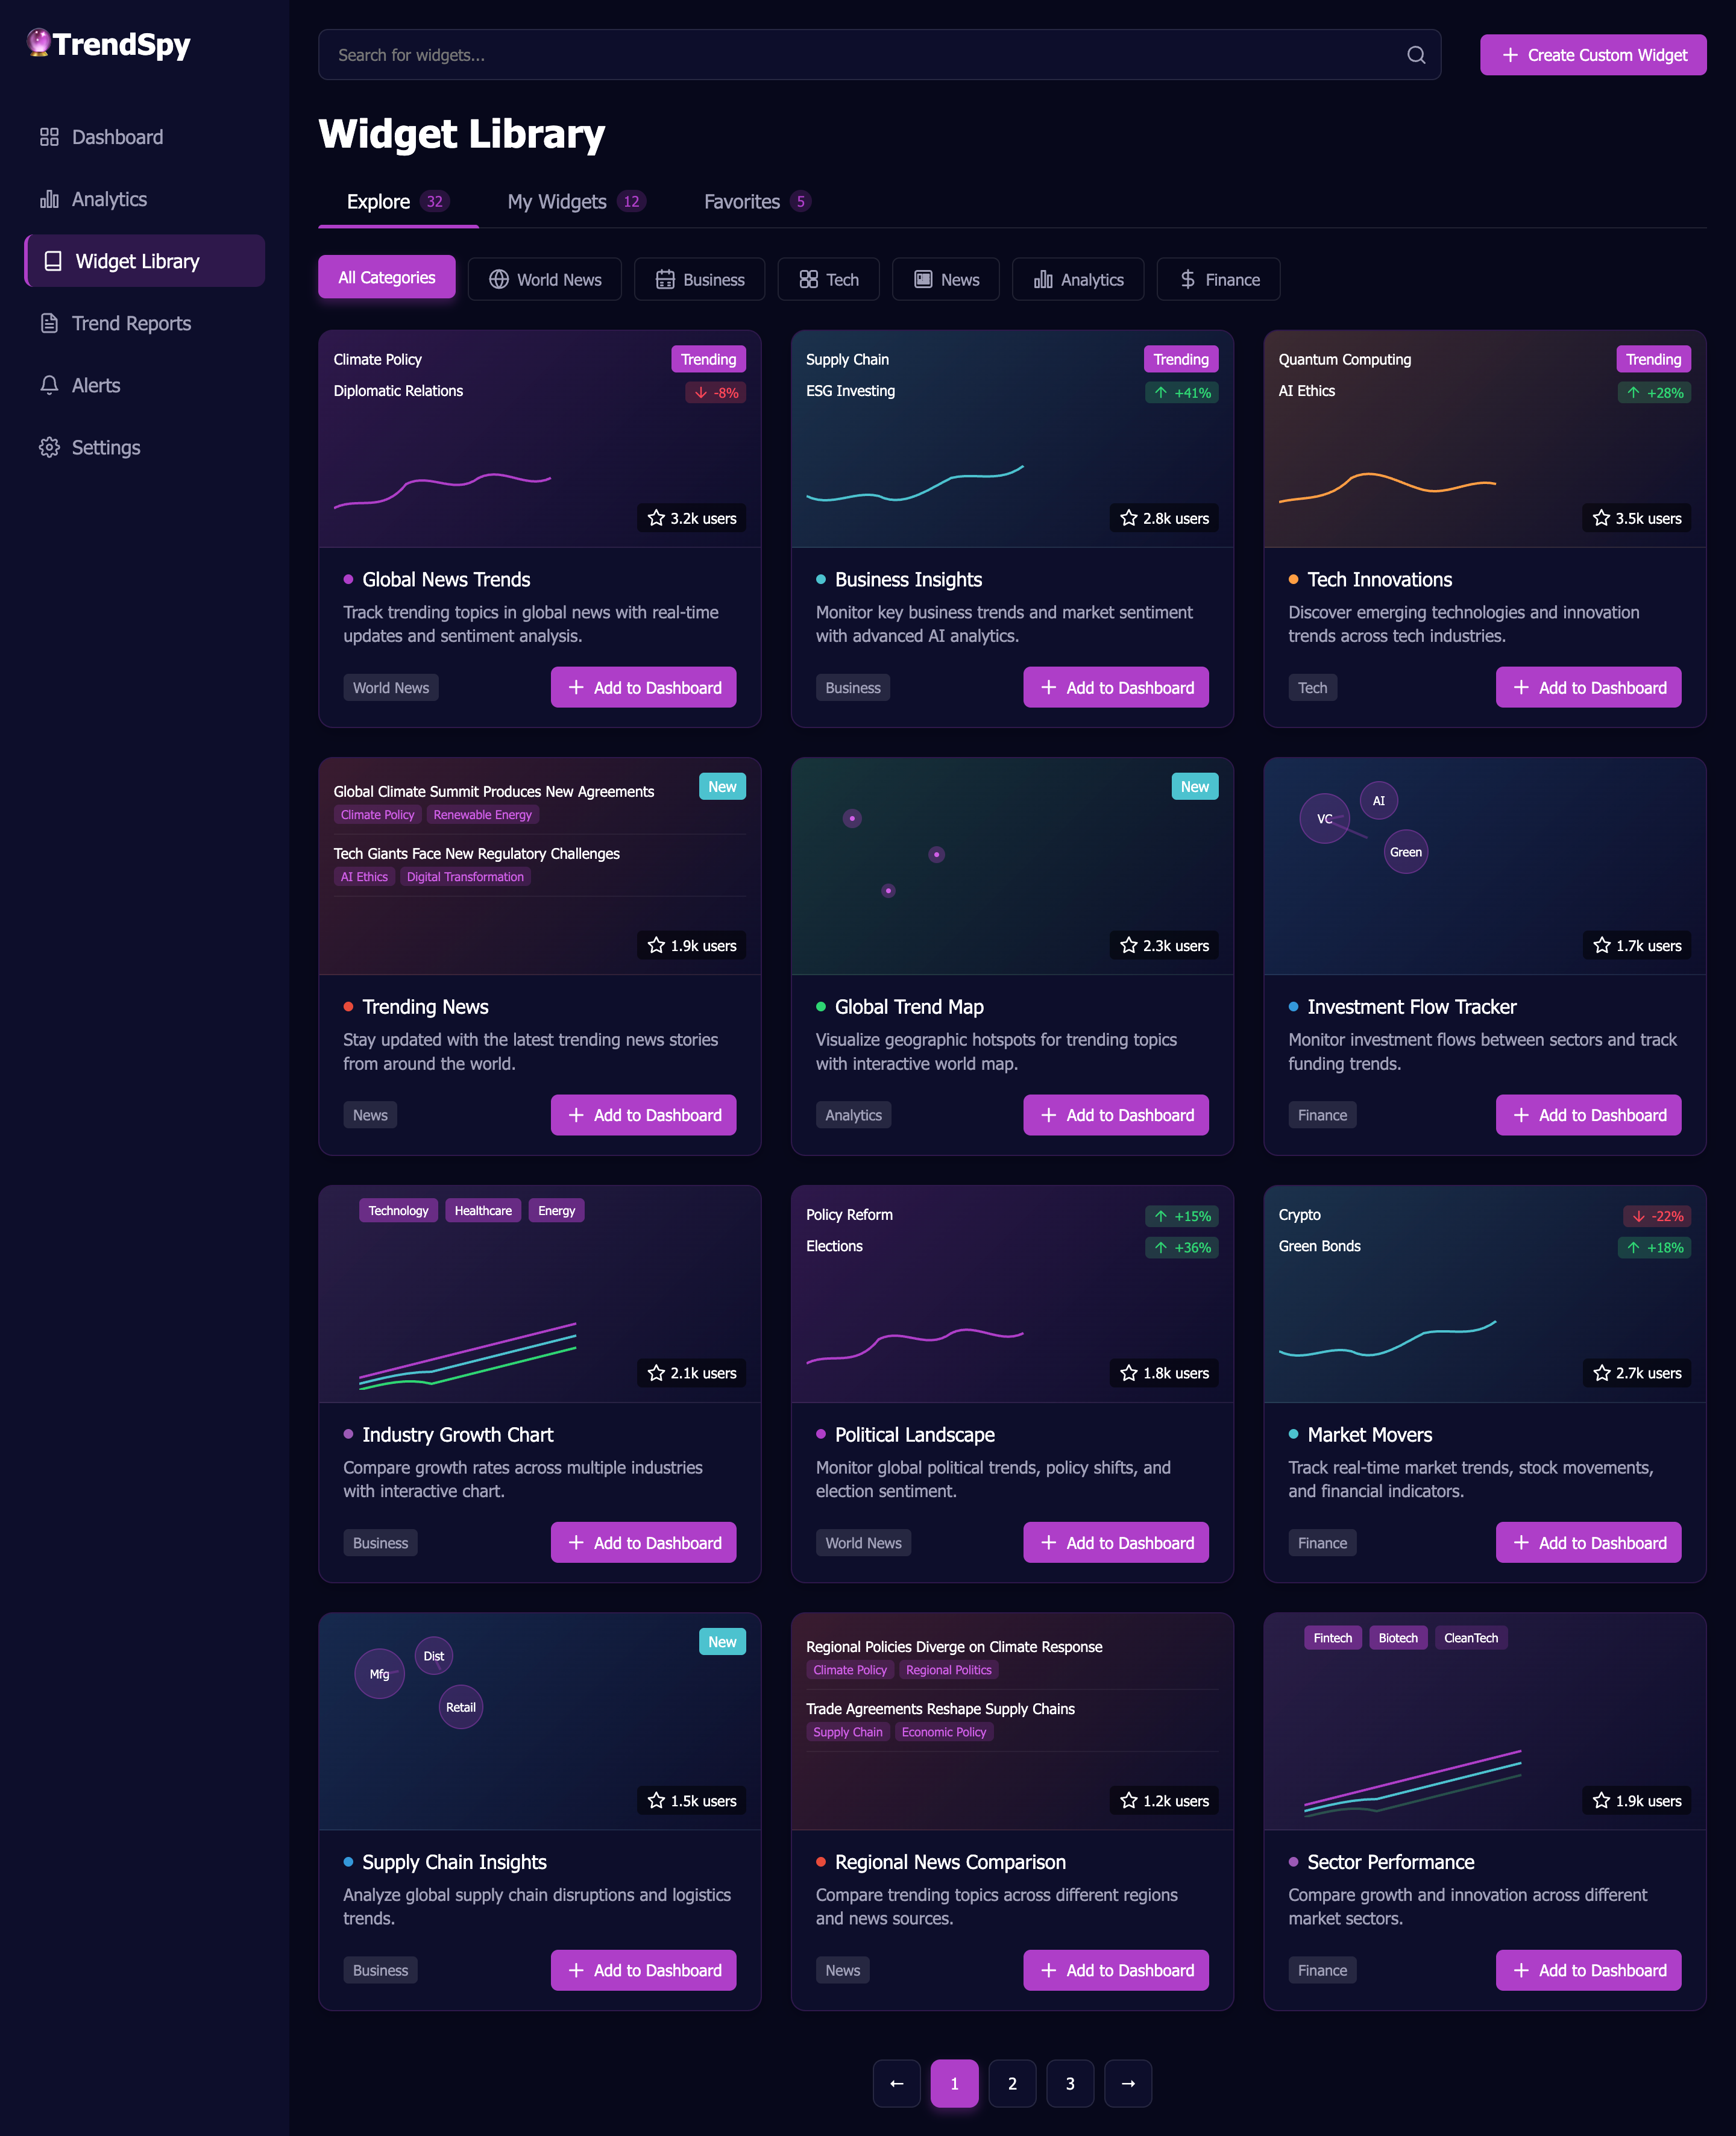The height and width of the screenshot is (2136, 1736).
Task: Click the Dashboard grid icon in sidebar
Action: 49,137
